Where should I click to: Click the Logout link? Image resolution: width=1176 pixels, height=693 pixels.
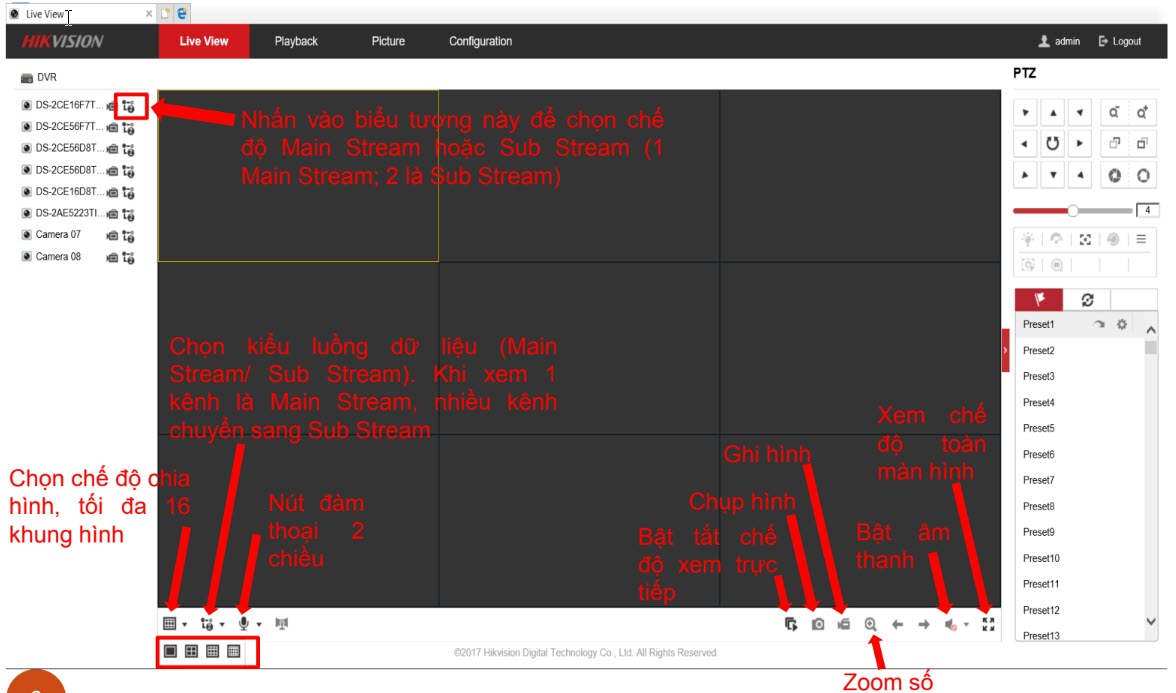pos(1119,41)
